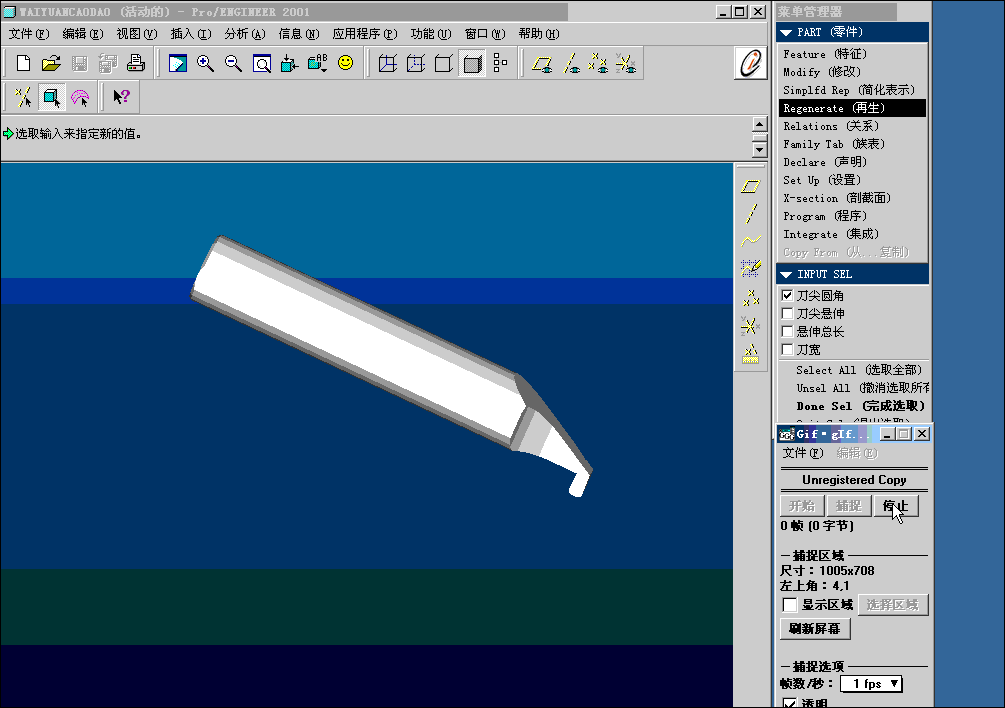Click message area scrollbar up arrow

point(760,124)
